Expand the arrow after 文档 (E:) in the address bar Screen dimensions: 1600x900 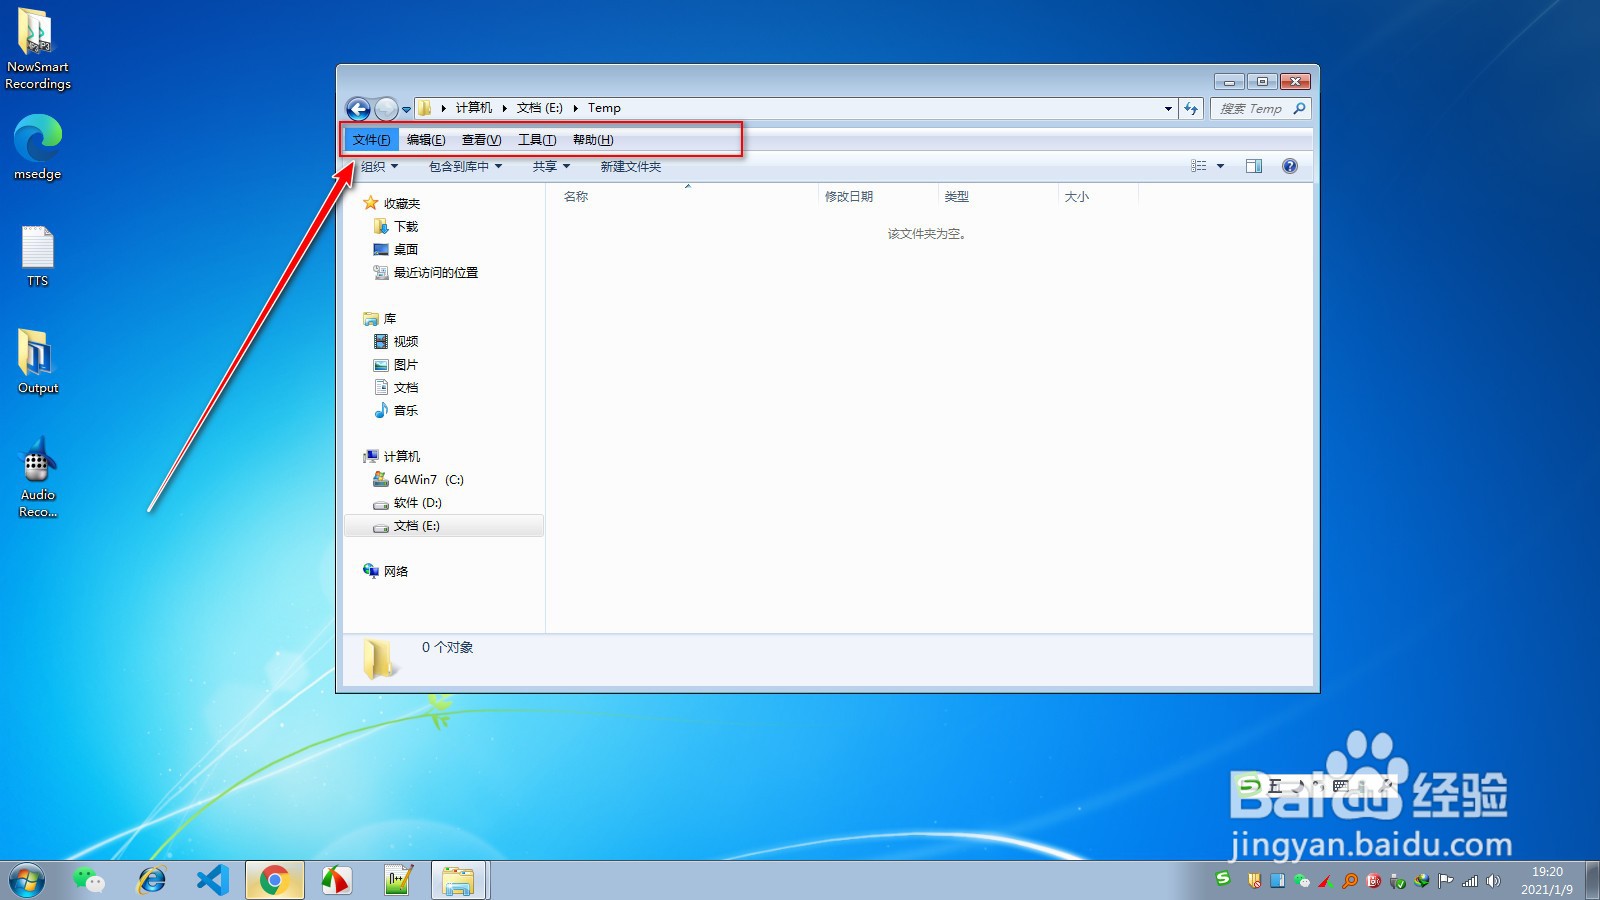click(576, 108)
